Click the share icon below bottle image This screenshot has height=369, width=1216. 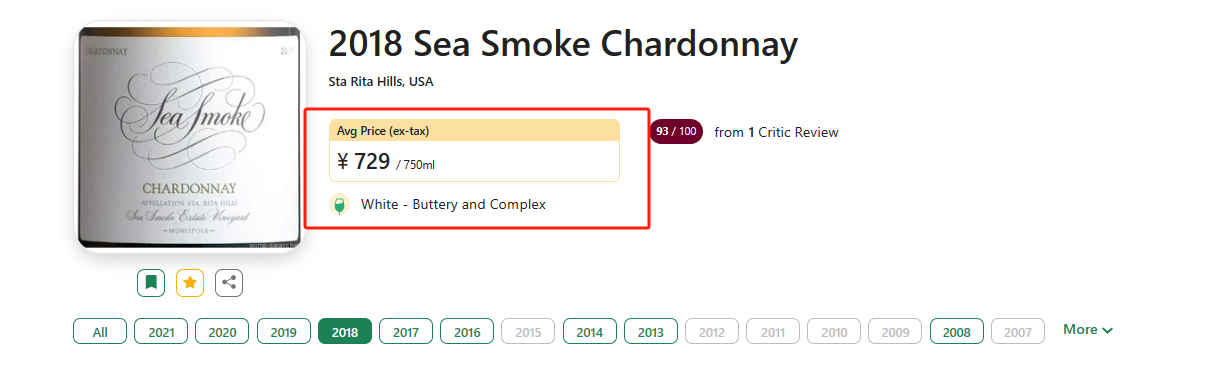click(229, 283)
